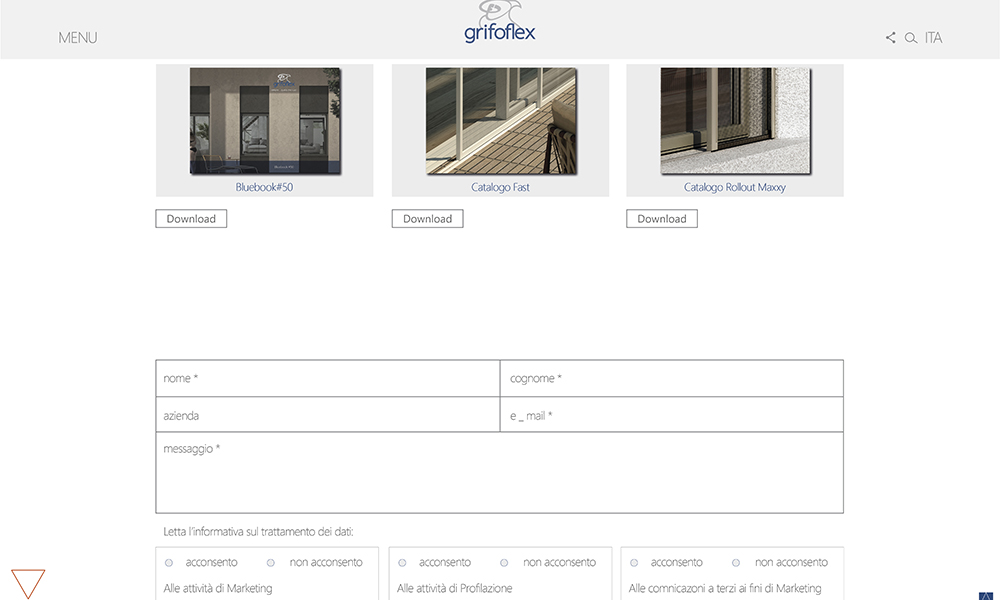Download the Bluebook#50 catalog
1000x600 pixels.
pyautogui.click(x=191, y=219)
